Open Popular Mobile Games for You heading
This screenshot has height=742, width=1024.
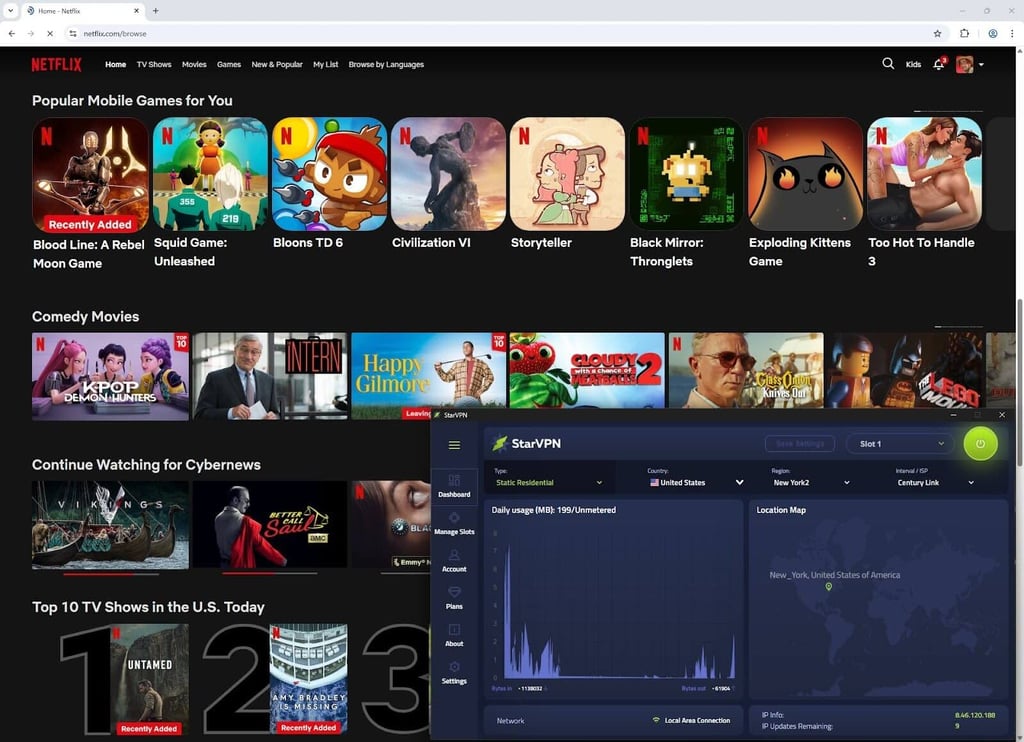[x=132, y=101]
